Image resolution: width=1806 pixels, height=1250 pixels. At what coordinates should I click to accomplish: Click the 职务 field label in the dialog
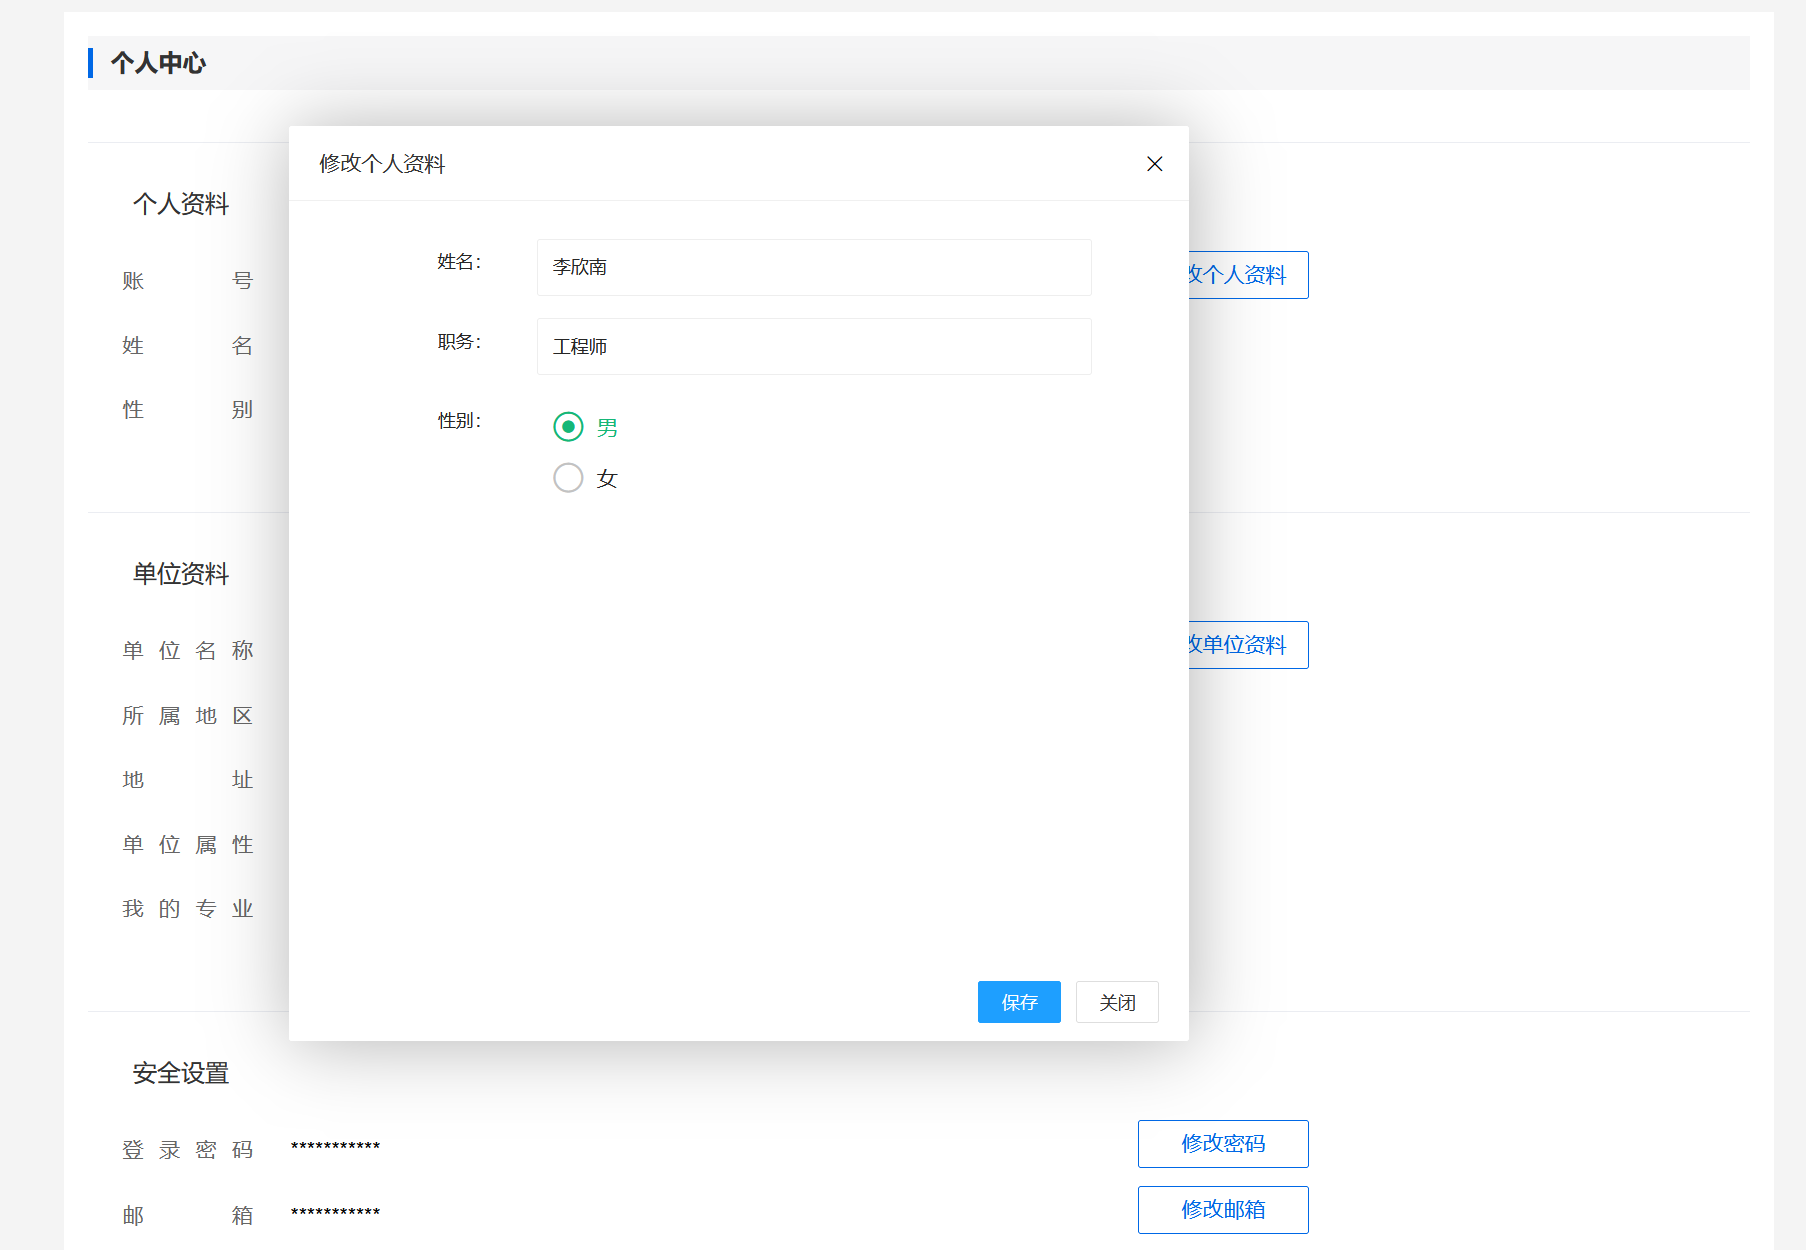[459, 342]
